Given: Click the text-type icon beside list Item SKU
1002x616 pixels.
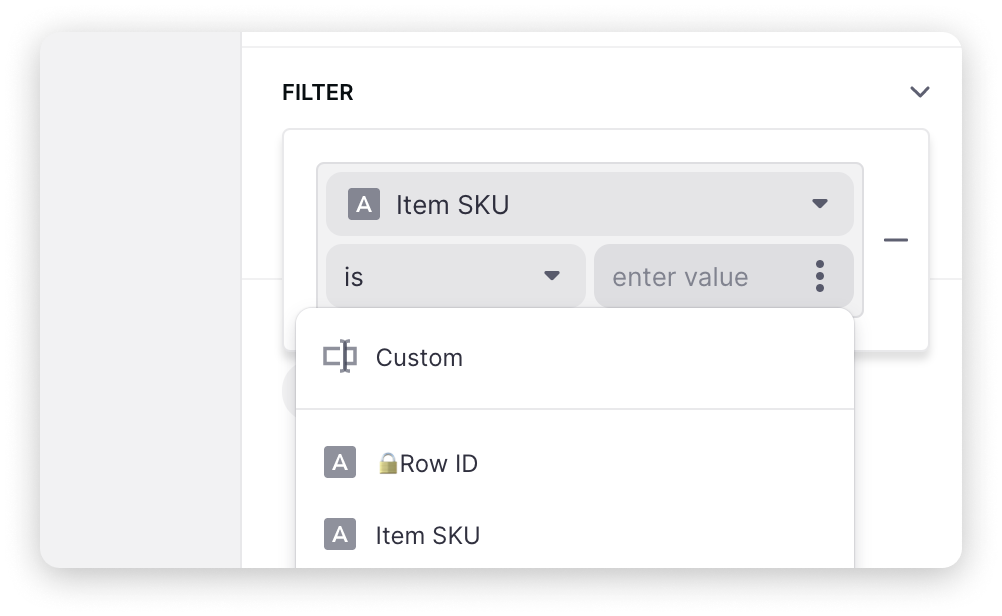Looking at the screenshot, I should coord(340,535).
